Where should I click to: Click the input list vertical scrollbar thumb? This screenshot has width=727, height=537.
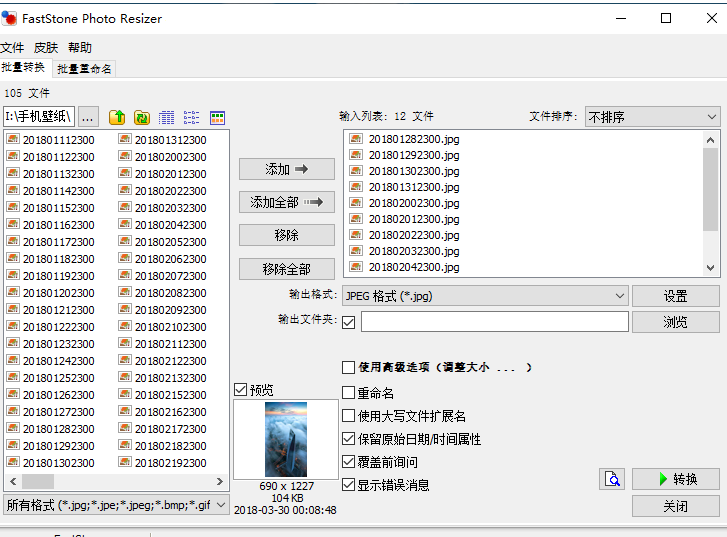[x=710, y=189]
